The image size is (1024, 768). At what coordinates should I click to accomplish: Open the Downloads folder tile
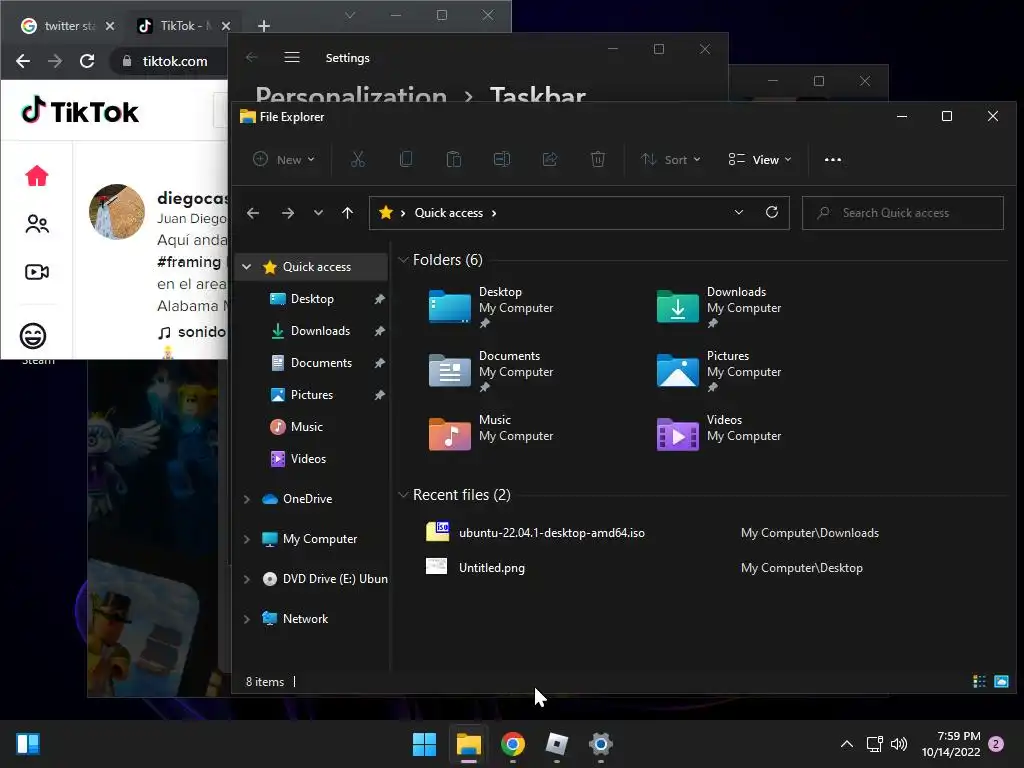click(719, 307)
